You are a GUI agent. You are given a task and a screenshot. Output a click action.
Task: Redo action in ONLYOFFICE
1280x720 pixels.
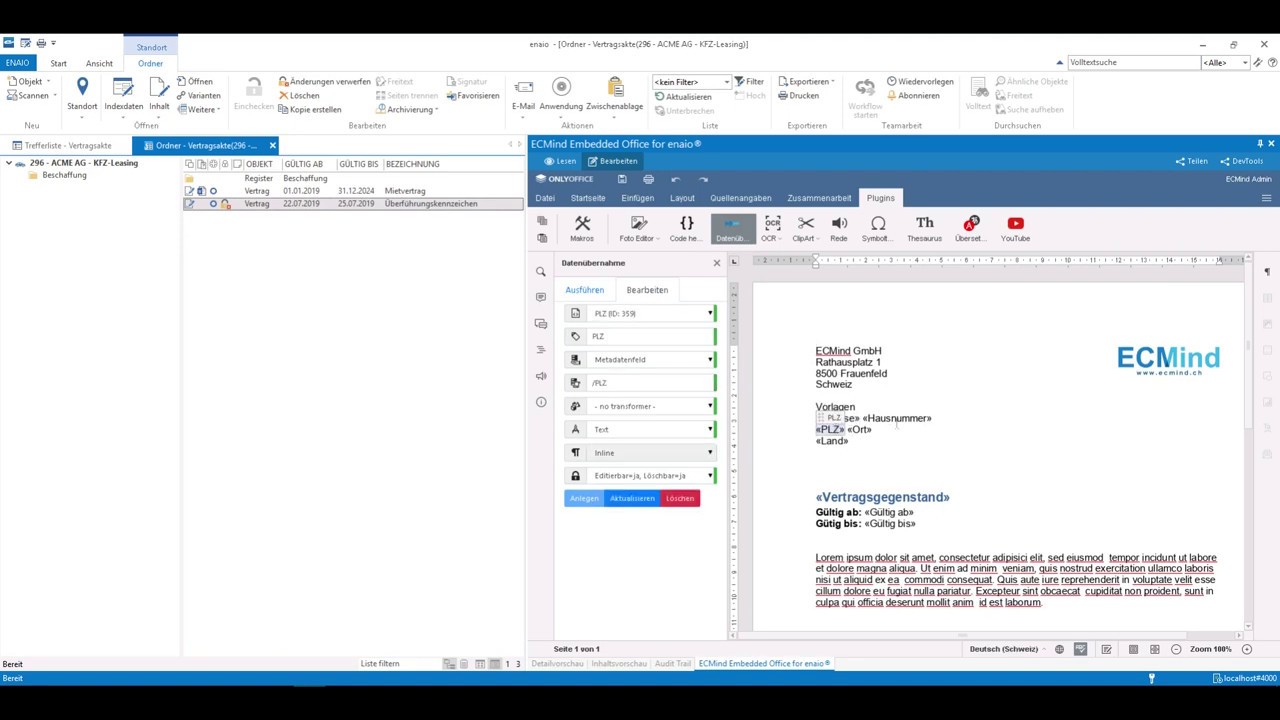pyautogui.click(x=703, y=179)
